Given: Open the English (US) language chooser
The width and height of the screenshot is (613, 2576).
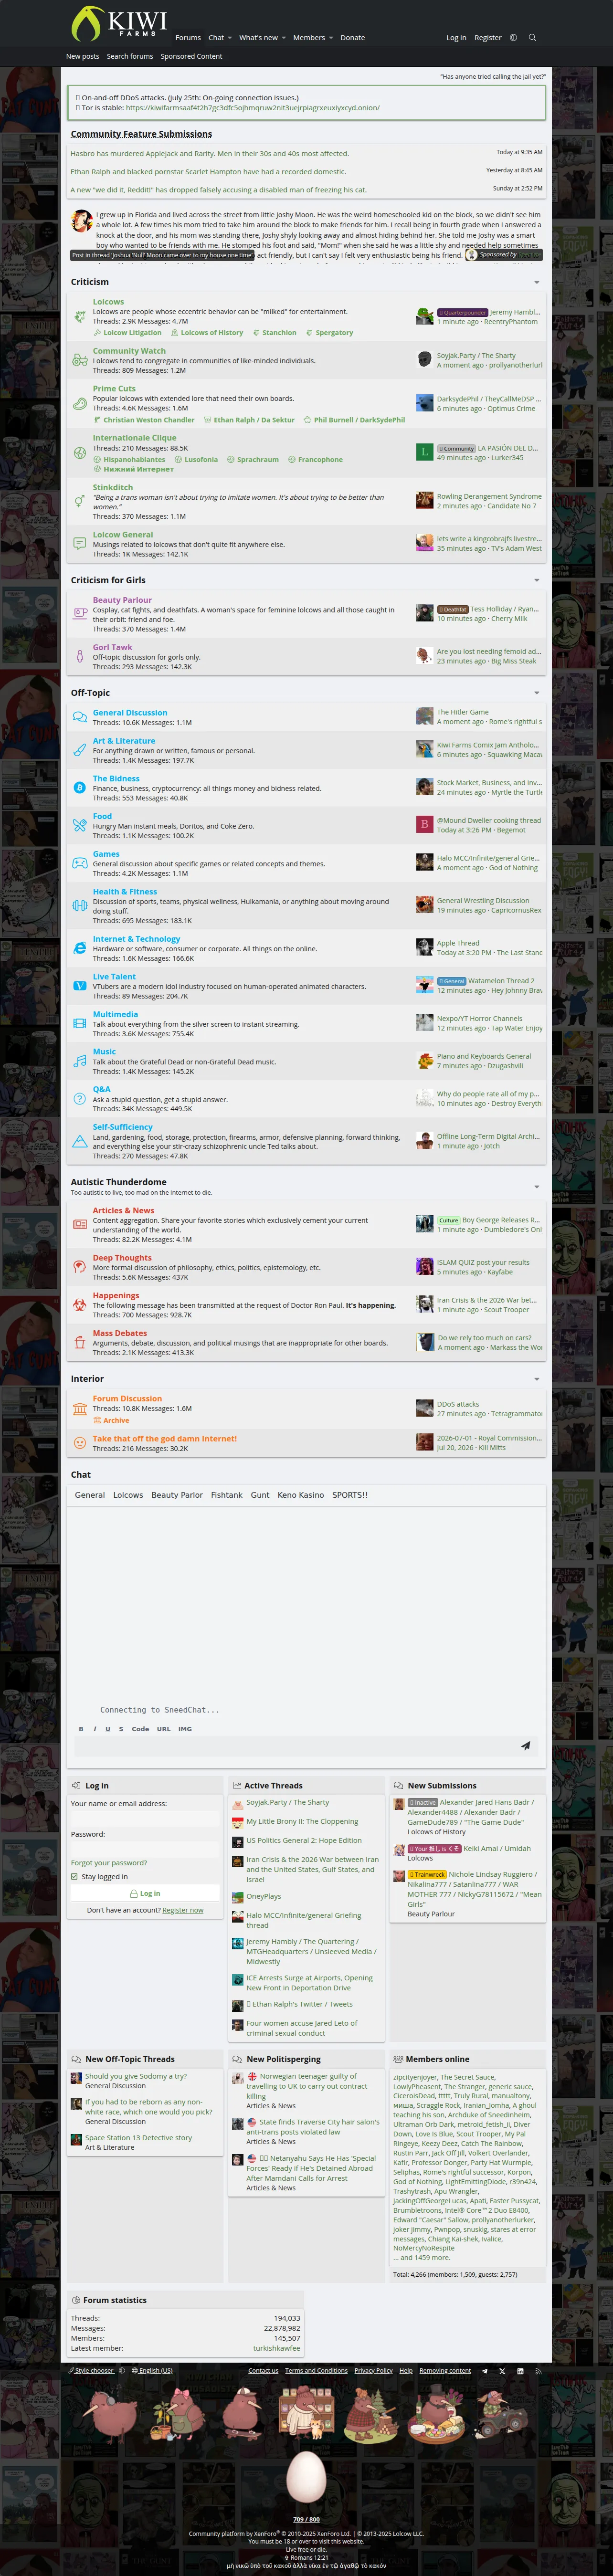Looking at the screenshot, I should click(x=152, y=2371).
